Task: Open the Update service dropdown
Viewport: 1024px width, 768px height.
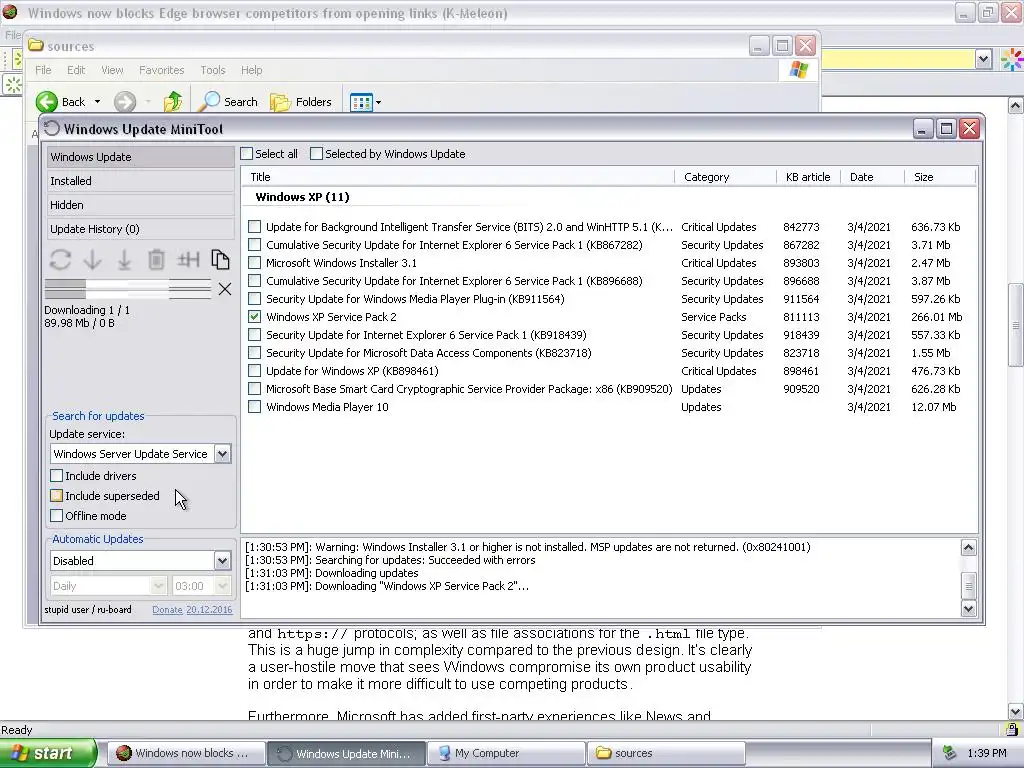Action: point(222,454)
